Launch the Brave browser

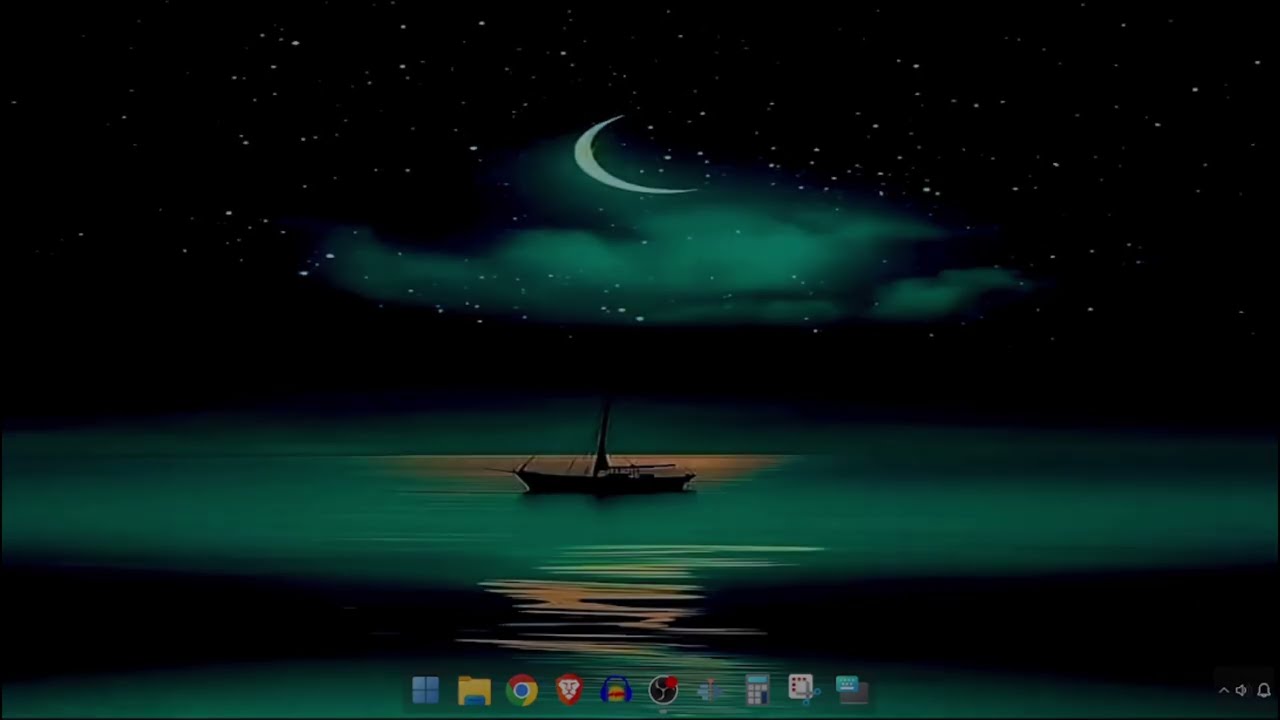coord(569,689)
